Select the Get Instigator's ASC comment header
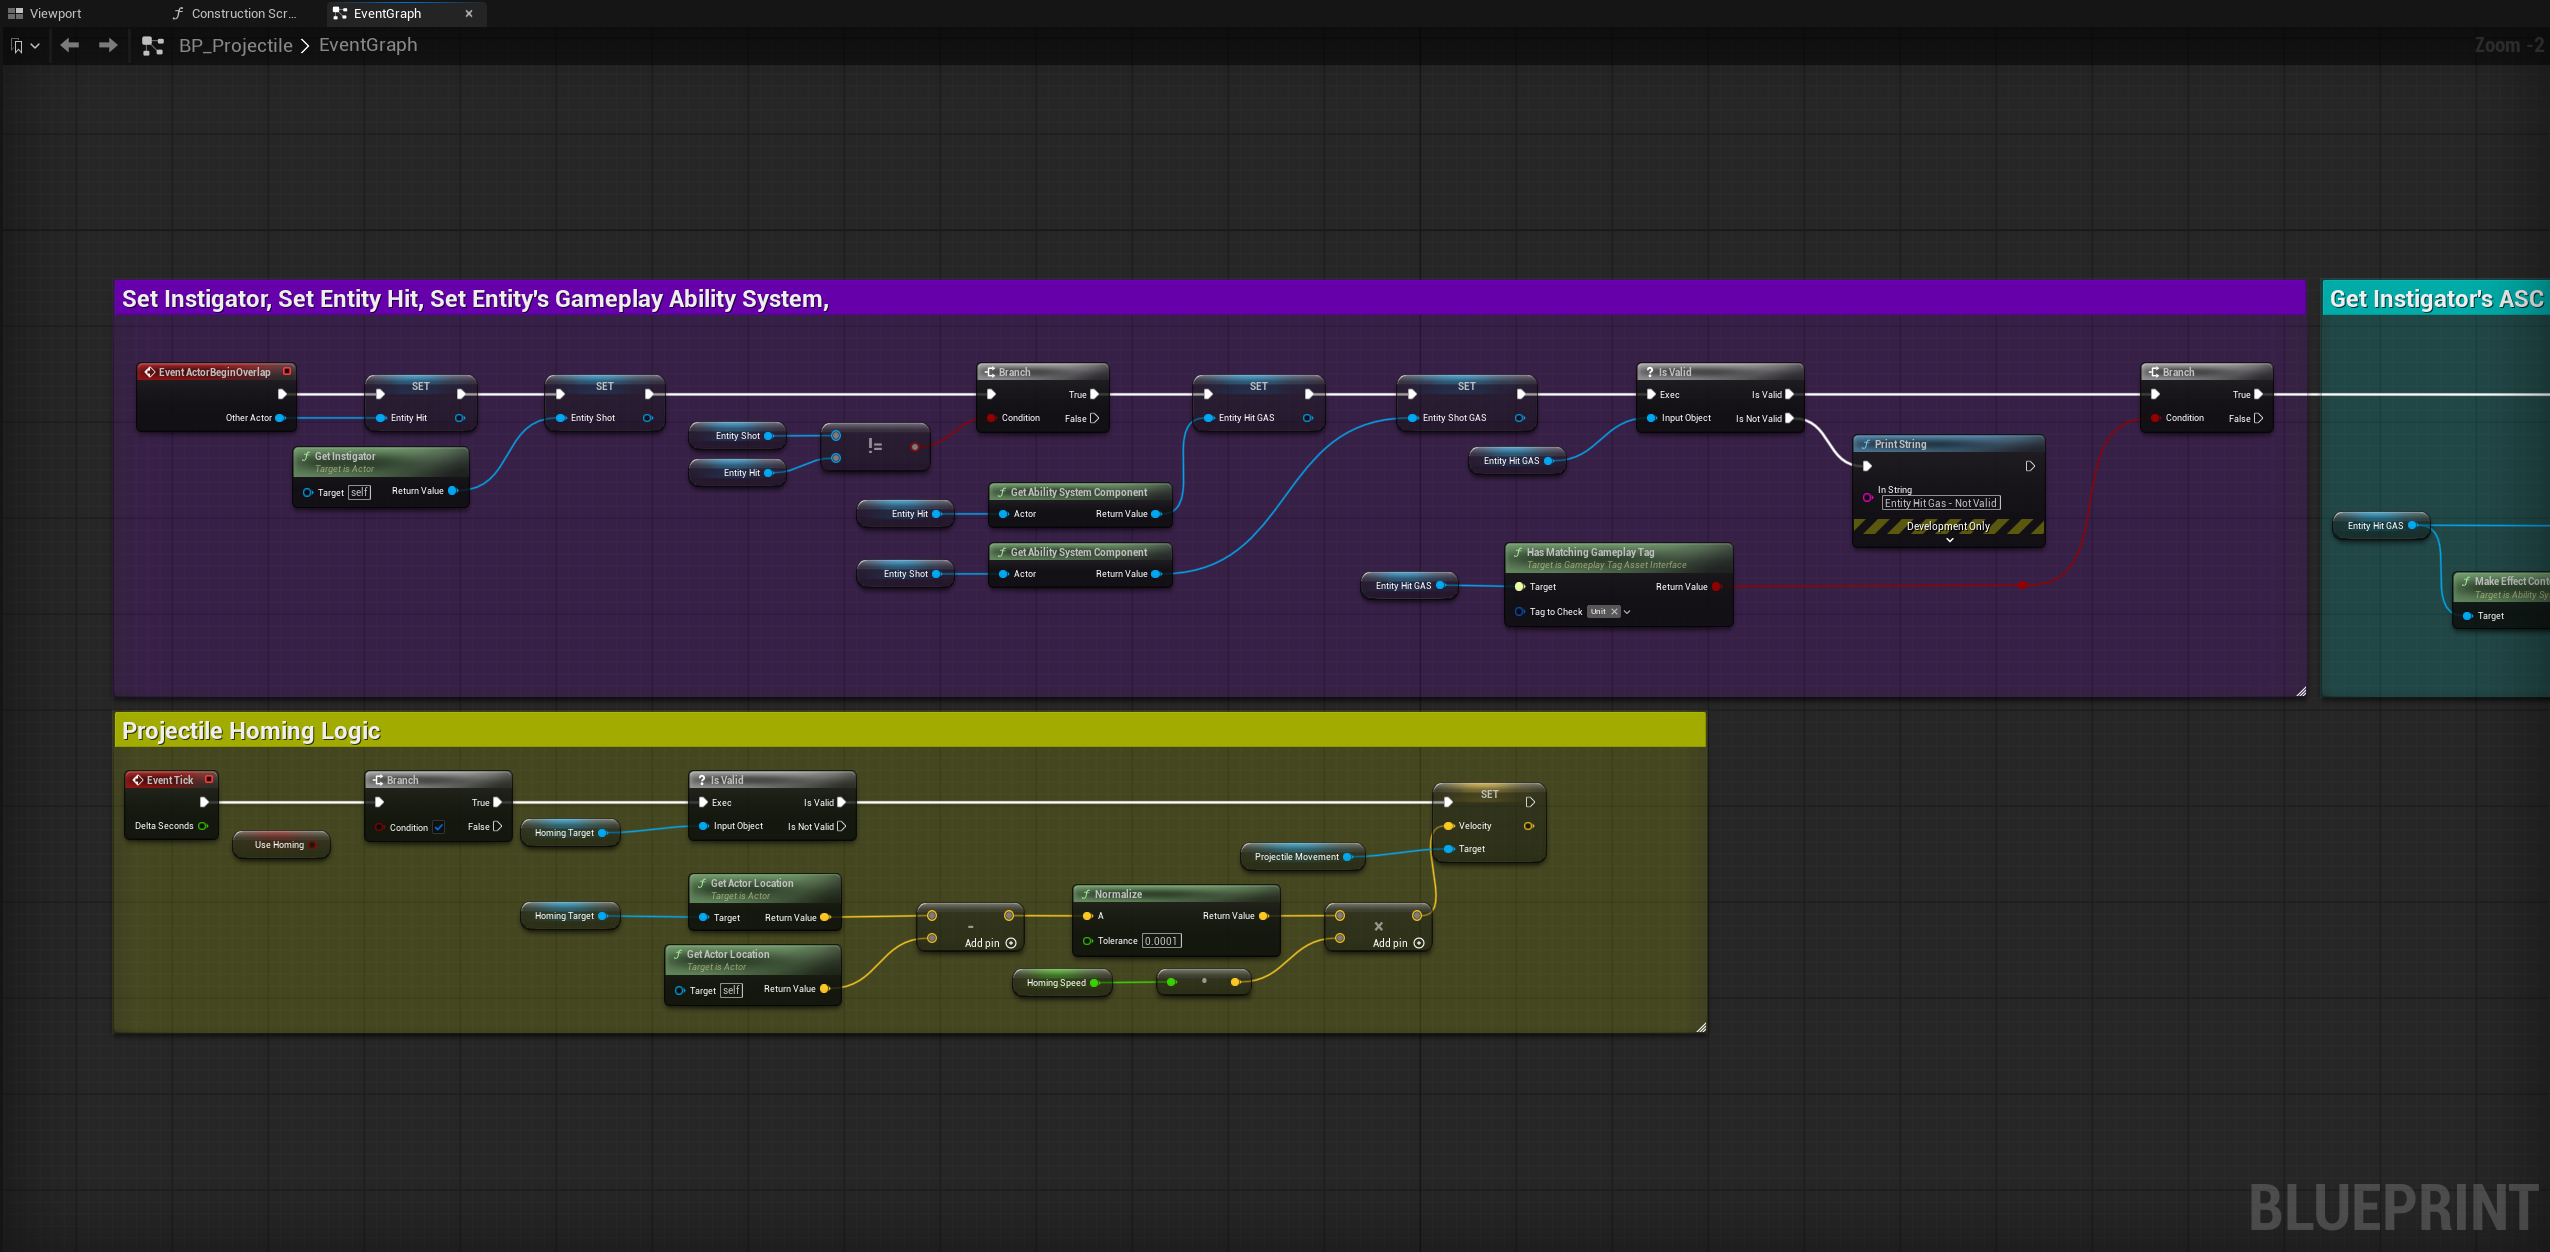This screenshot has width=2550, height=1252. point(2435,298)
